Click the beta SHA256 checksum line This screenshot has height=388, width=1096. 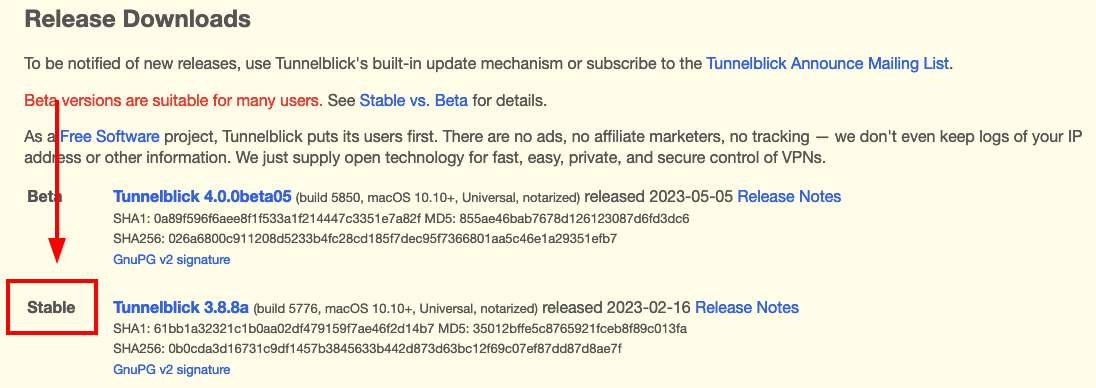pos(365,239)
